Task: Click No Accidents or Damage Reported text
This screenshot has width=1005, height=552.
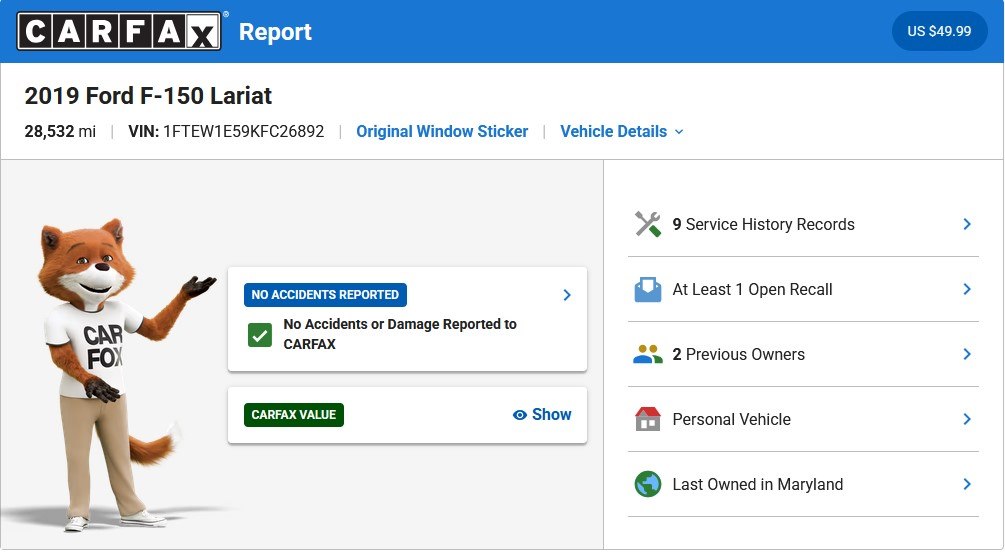Action: (x=400, y=334)
